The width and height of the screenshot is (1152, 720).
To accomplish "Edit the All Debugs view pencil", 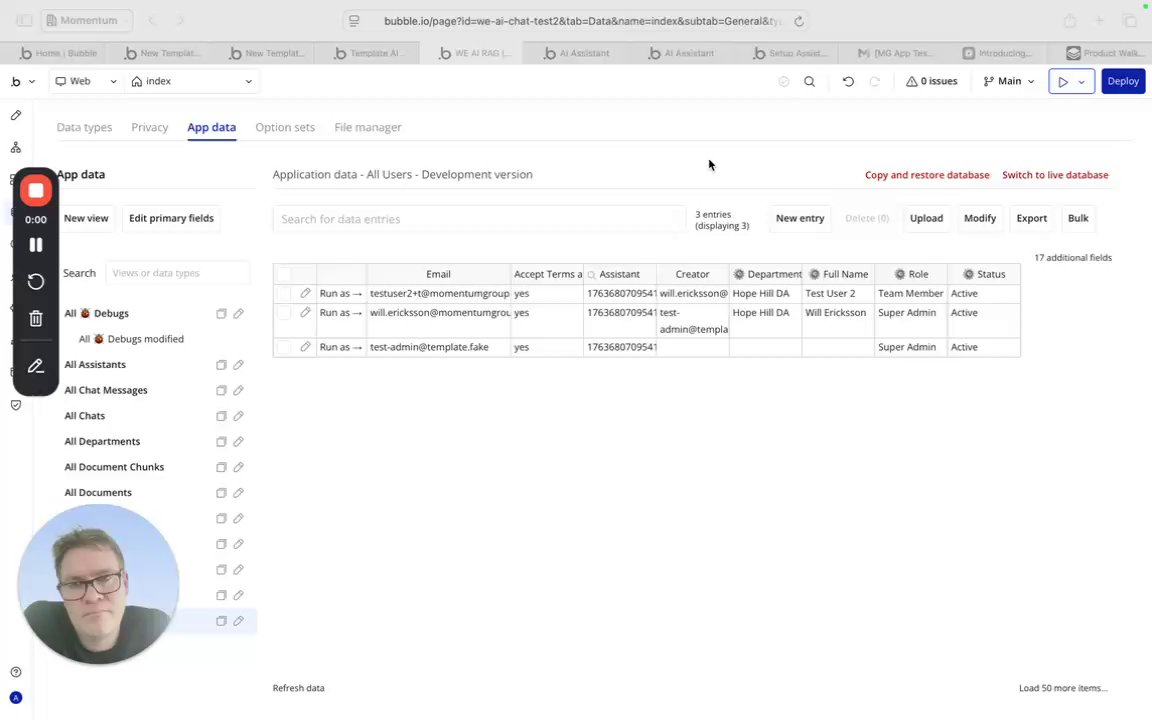I will pyautogui.click(x=238, y=314).
